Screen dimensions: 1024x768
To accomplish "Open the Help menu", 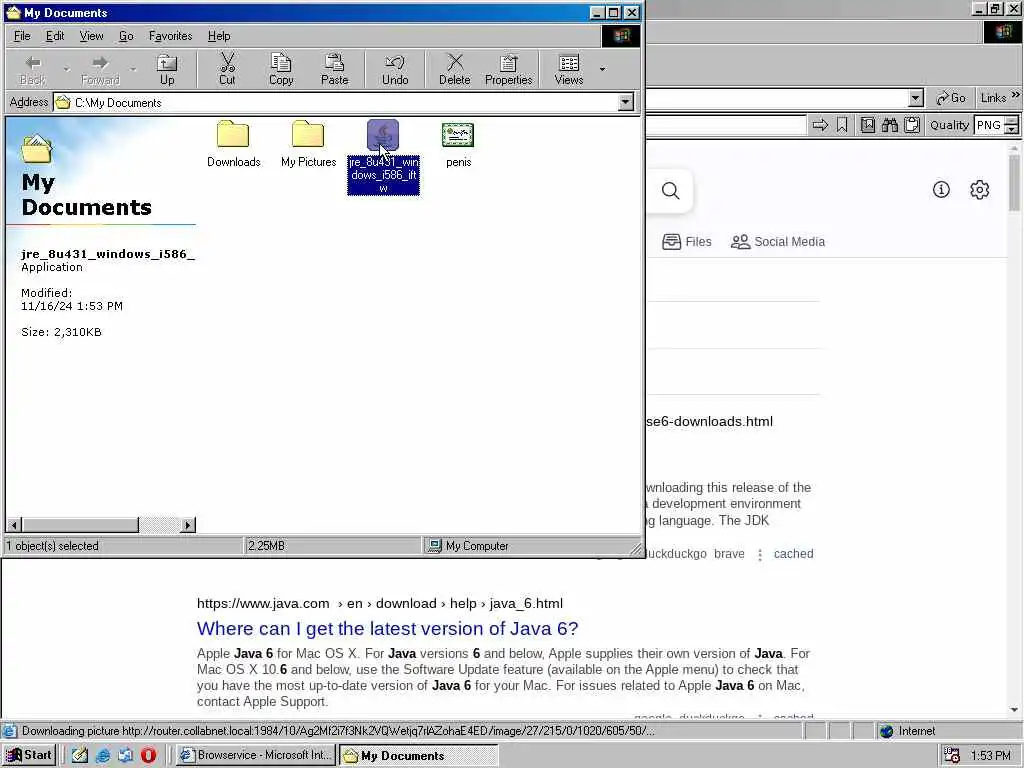I will [219, 36].
